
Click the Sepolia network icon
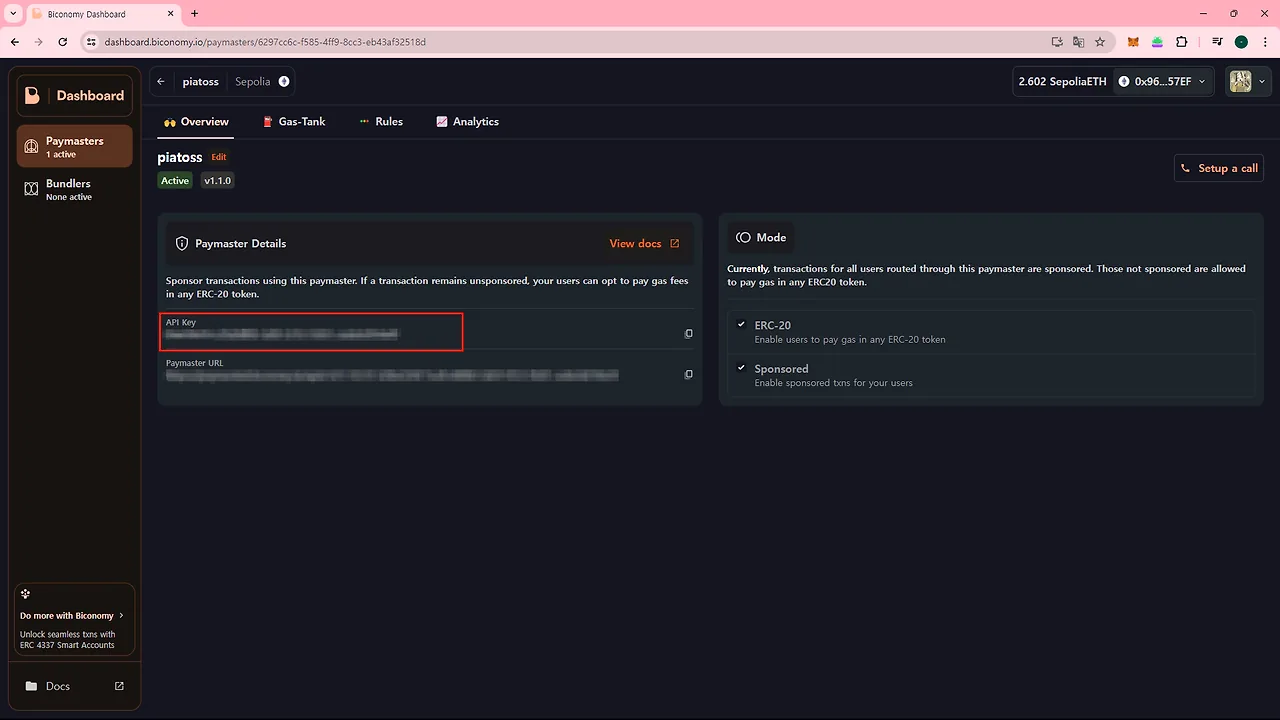click(284, 82)
